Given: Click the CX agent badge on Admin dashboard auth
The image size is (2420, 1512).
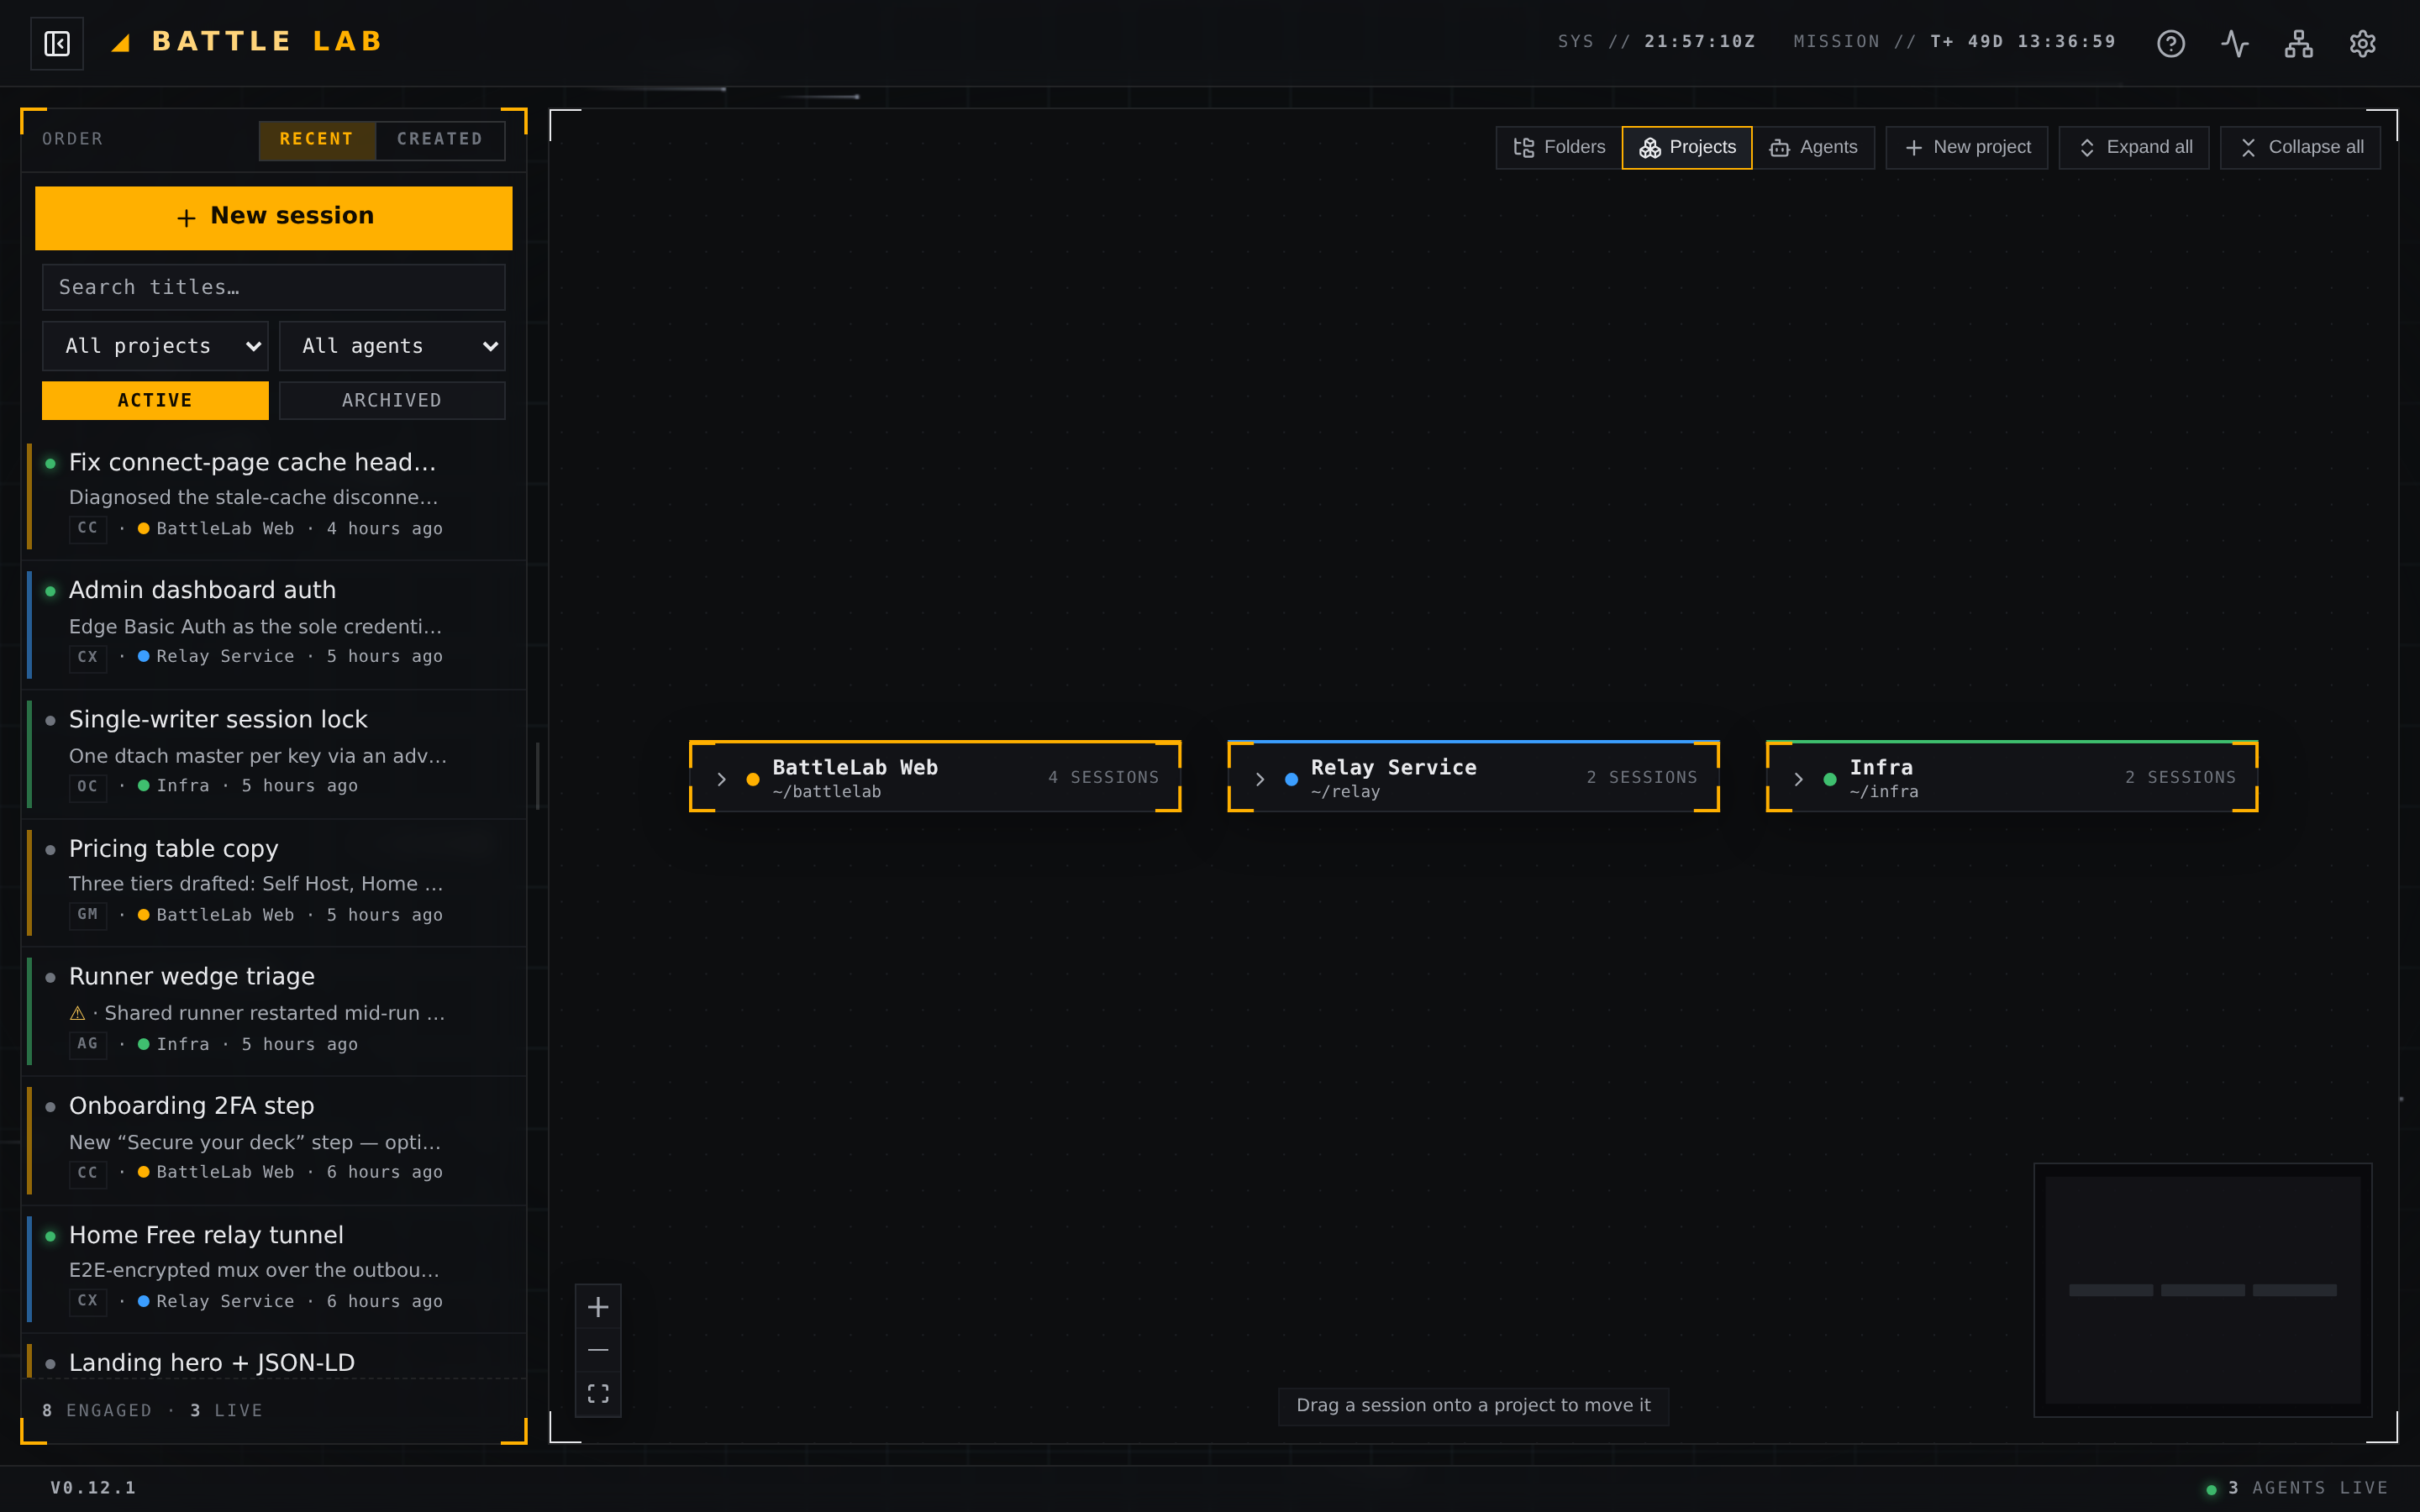Looking at the screenshot, I should pos(88,657).
